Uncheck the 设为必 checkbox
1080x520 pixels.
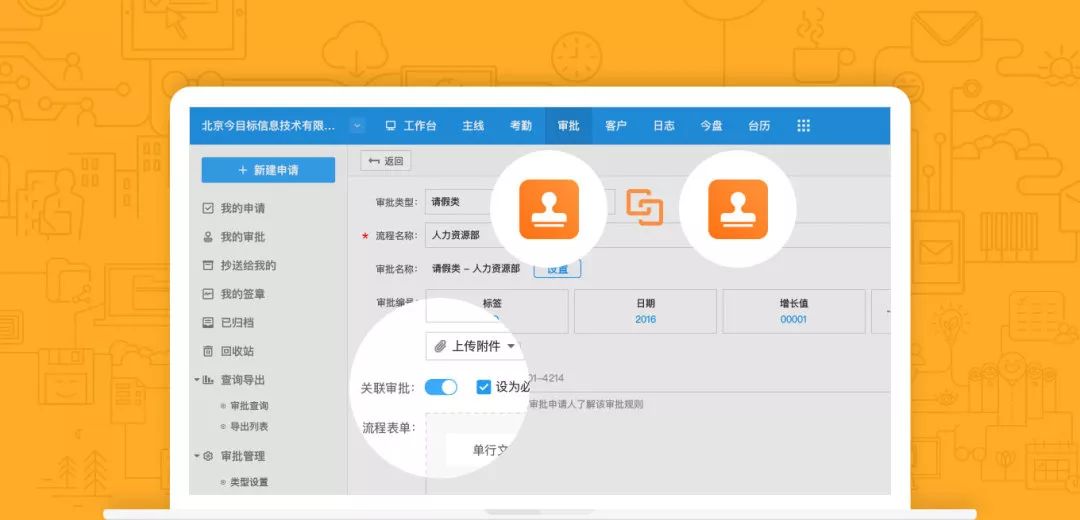coord(484,387)
